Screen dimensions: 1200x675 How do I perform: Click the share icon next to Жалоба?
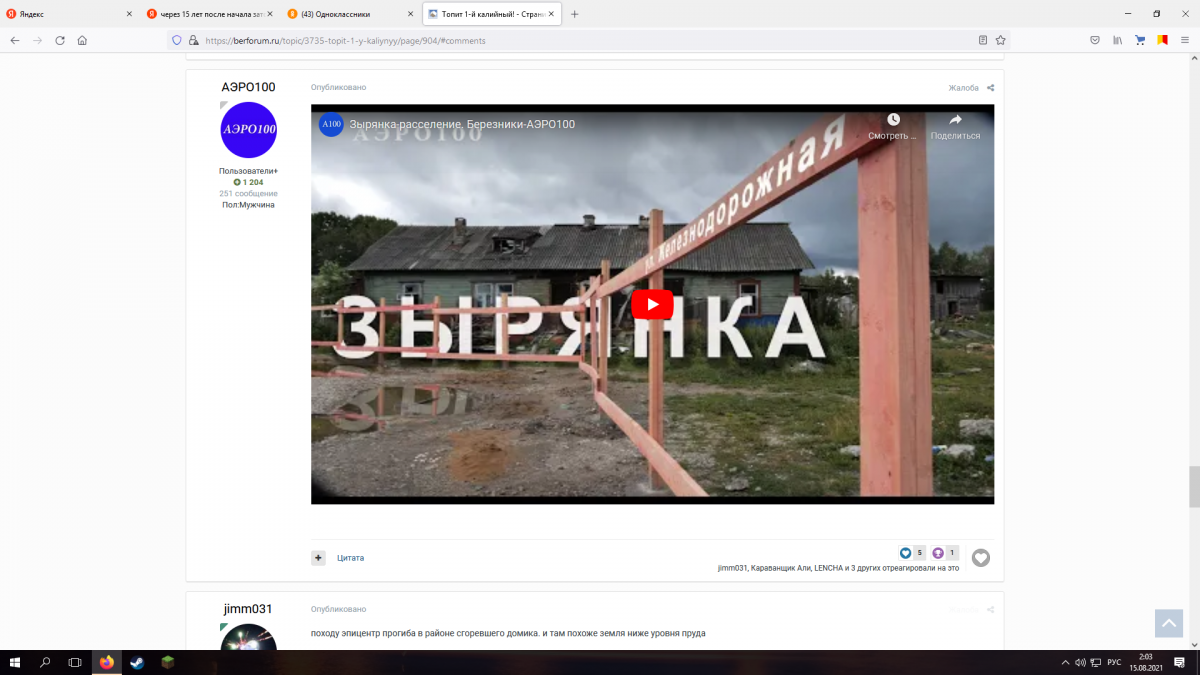point(990,88)
